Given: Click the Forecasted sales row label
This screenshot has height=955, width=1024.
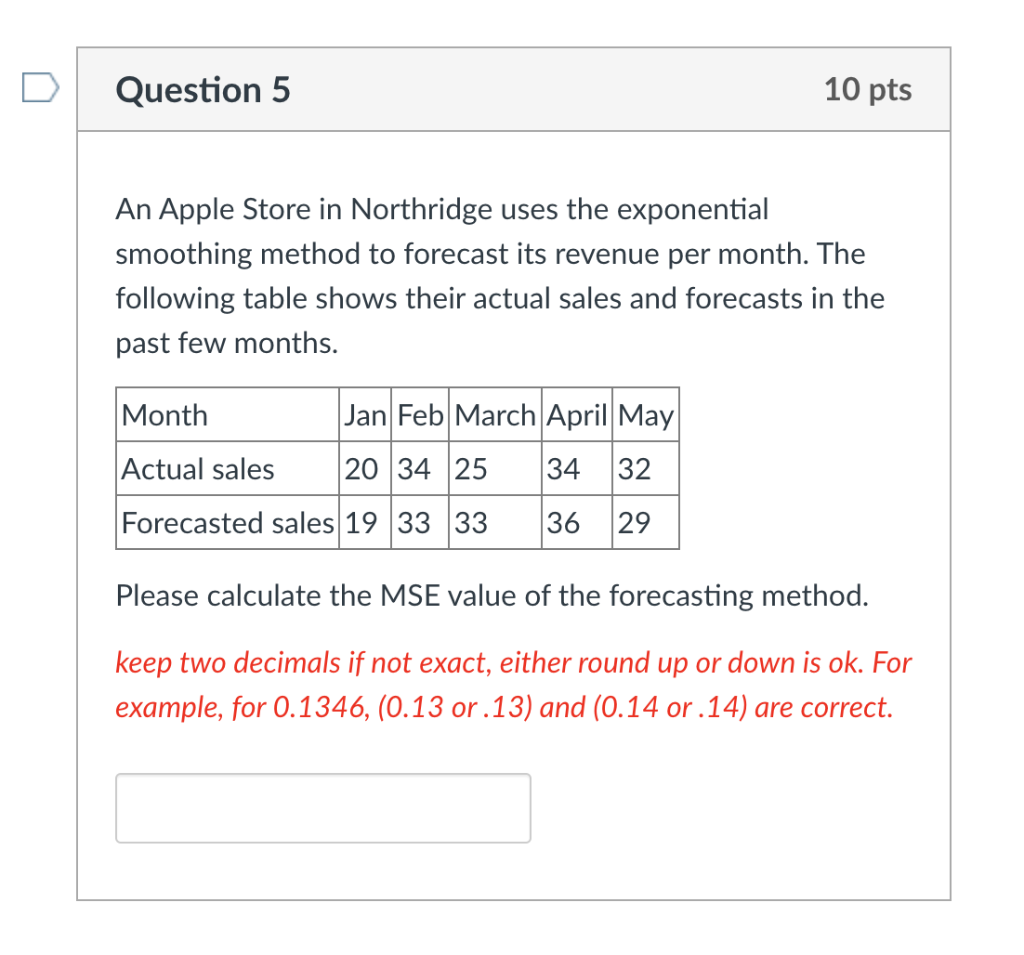Looking at the screenshot, I should tap(225, 522).
